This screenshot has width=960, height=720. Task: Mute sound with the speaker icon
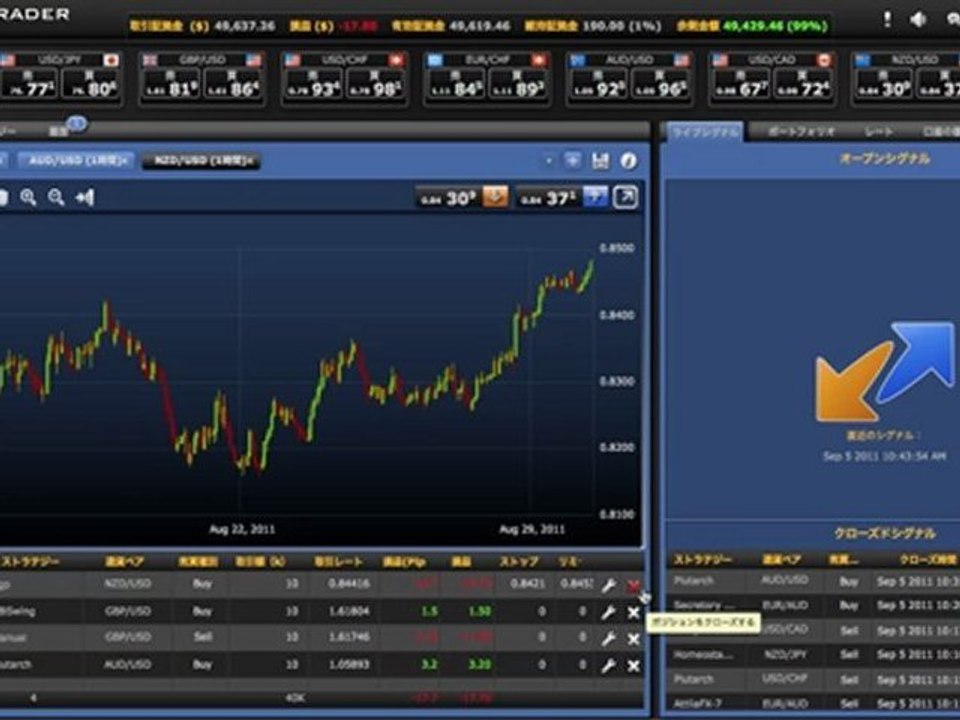tap(918, 20)
